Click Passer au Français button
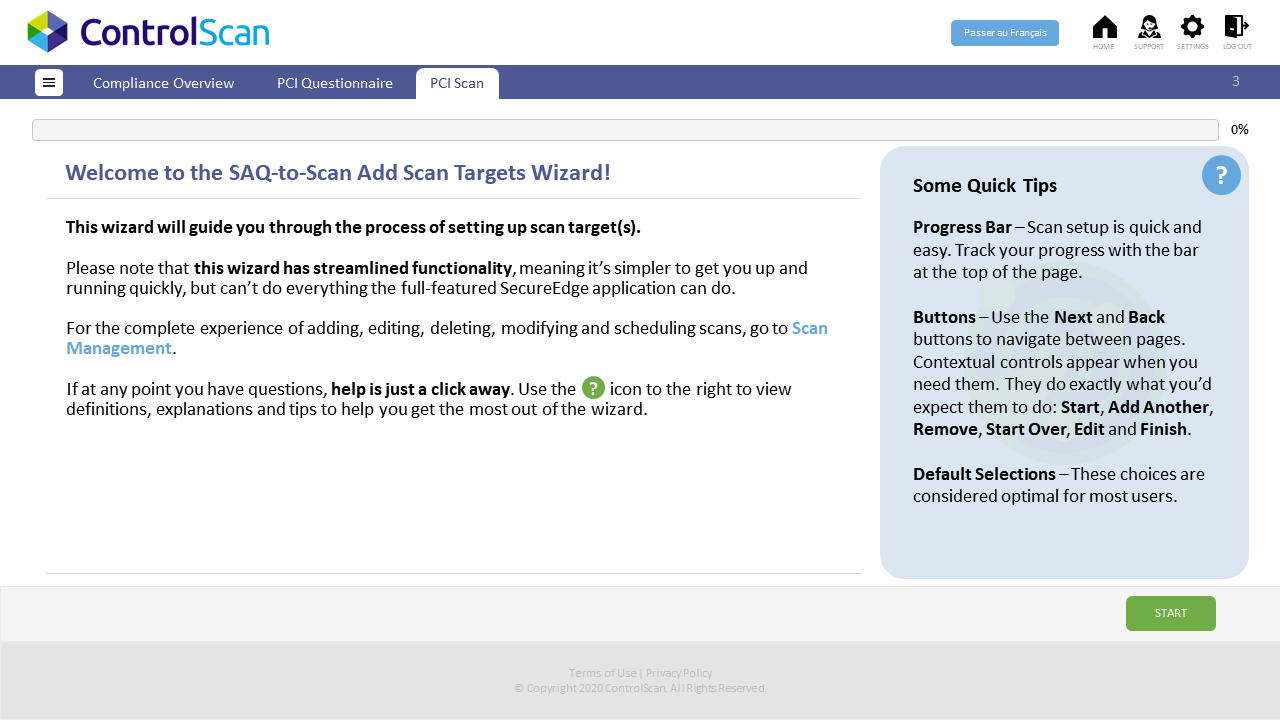The image size is (1280, 720). tap(1005, 33)
